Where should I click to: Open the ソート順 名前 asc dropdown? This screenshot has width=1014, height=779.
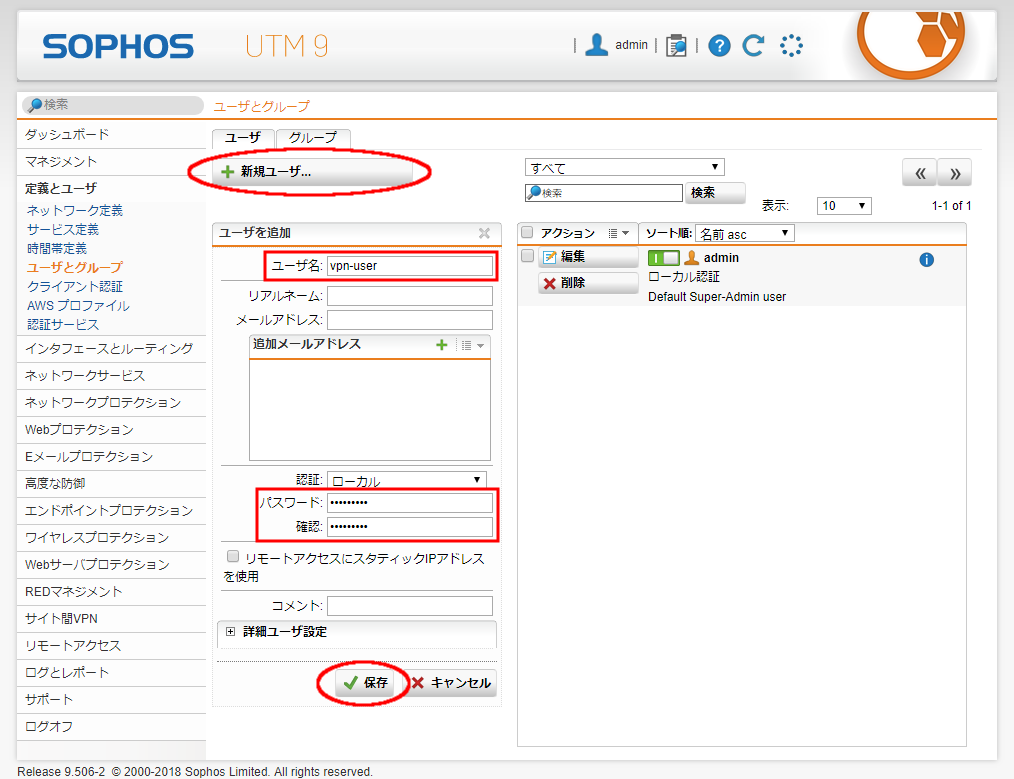pos(744,233)
